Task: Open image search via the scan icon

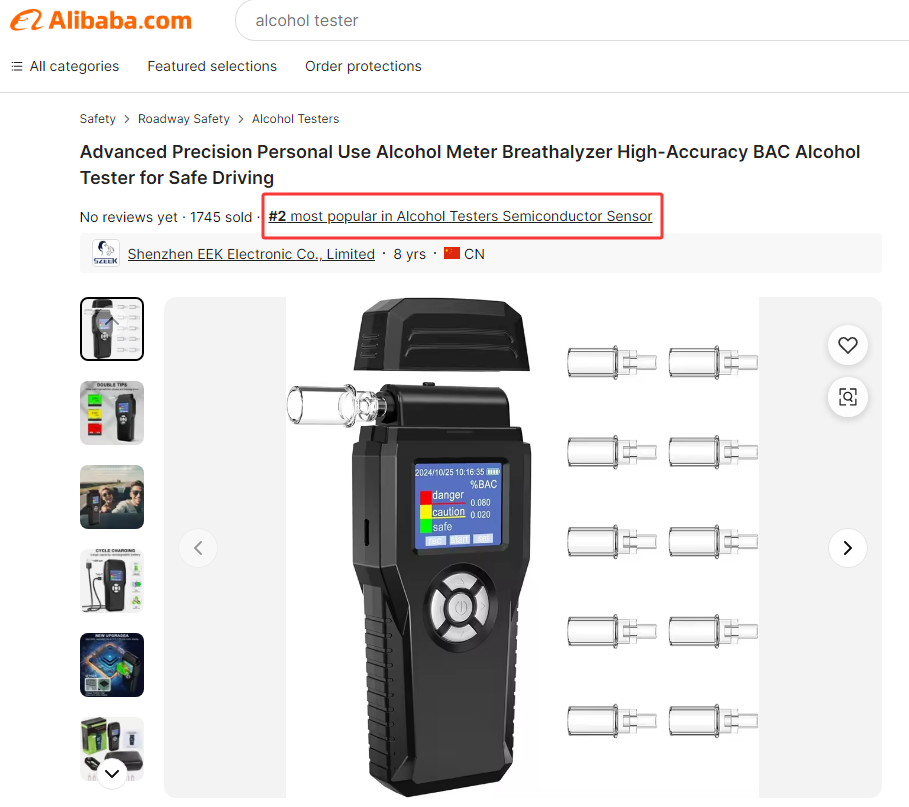Action: [x=848, y=397]
